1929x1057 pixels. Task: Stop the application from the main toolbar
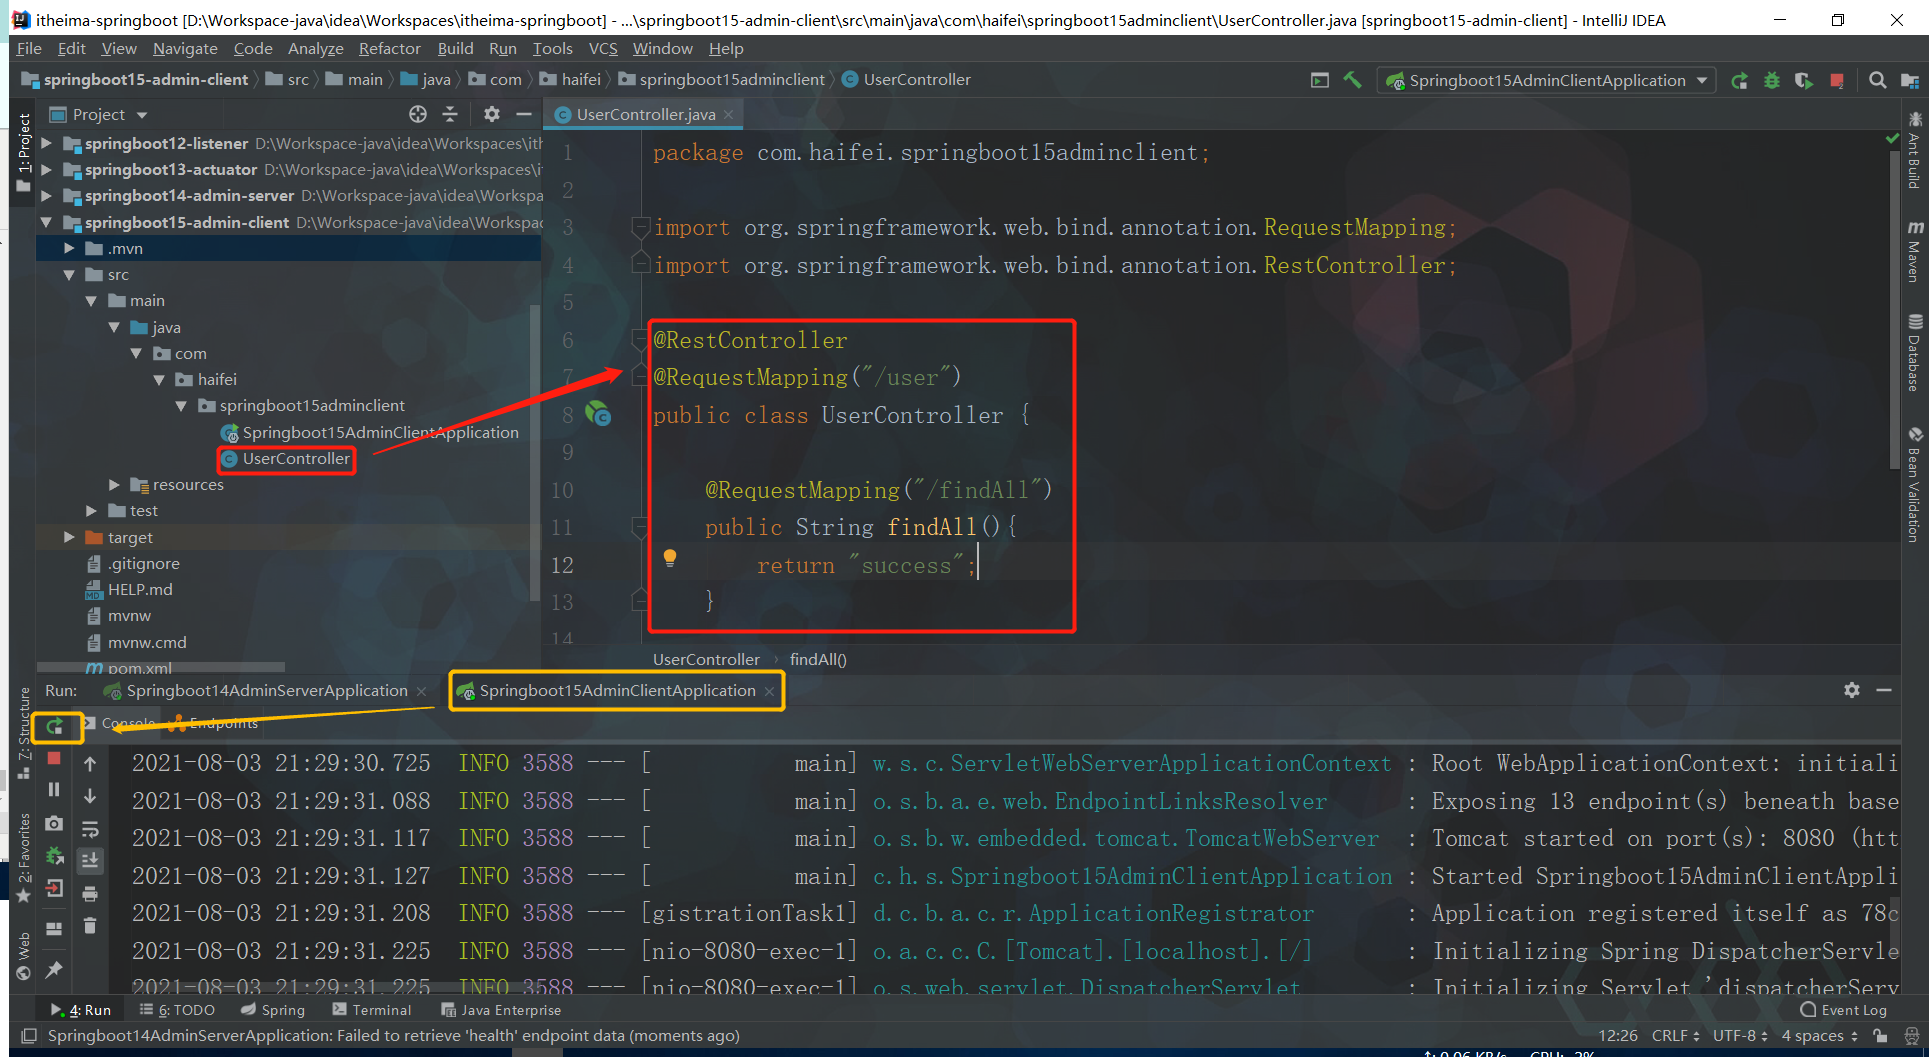(x=1837, y=81)
